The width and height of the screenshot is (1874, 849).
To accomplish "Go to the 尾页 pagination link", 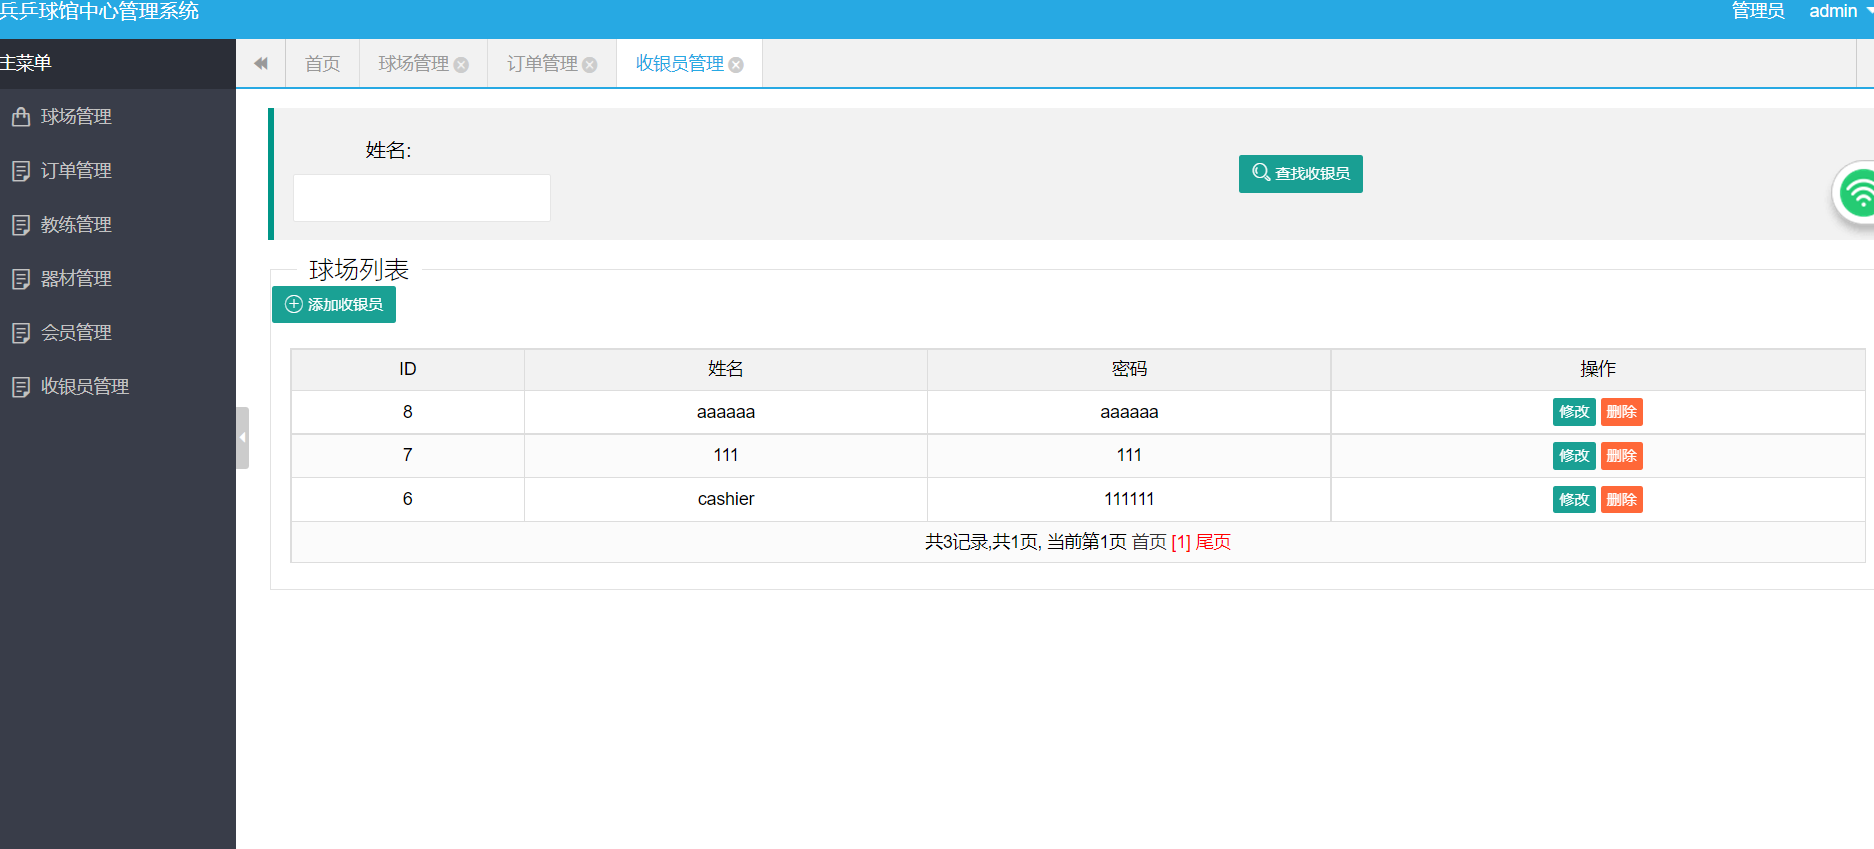I will 1213,542.
